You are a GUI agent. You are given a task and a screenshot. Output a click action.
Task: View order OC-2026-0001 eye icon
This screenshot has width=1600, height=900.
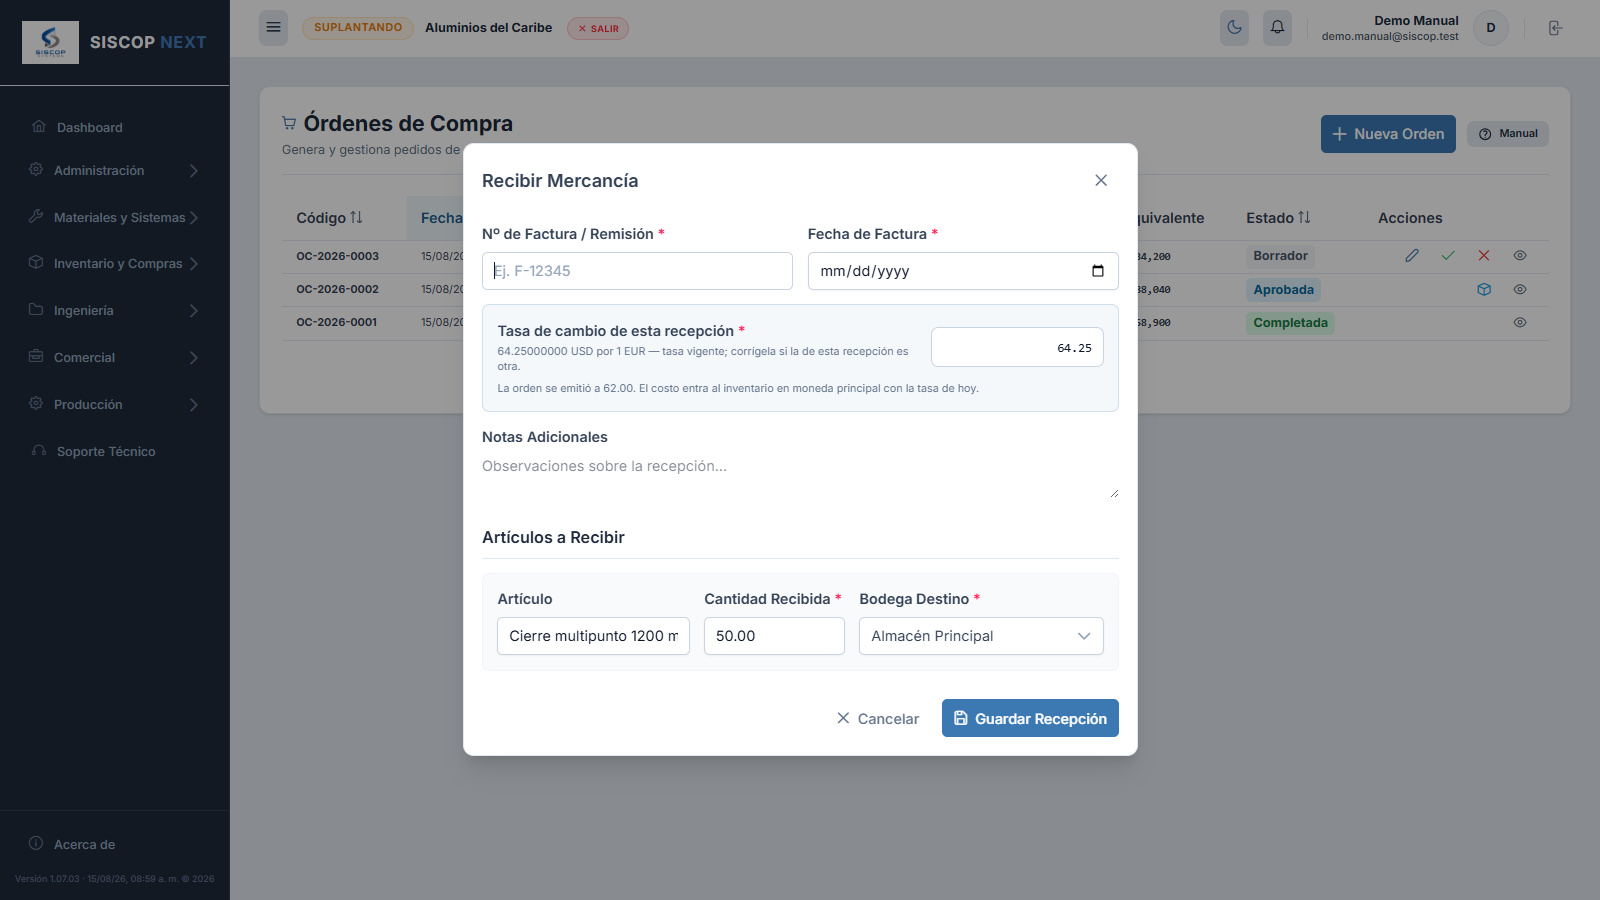pyautogui.click(x=1520, y=322)
